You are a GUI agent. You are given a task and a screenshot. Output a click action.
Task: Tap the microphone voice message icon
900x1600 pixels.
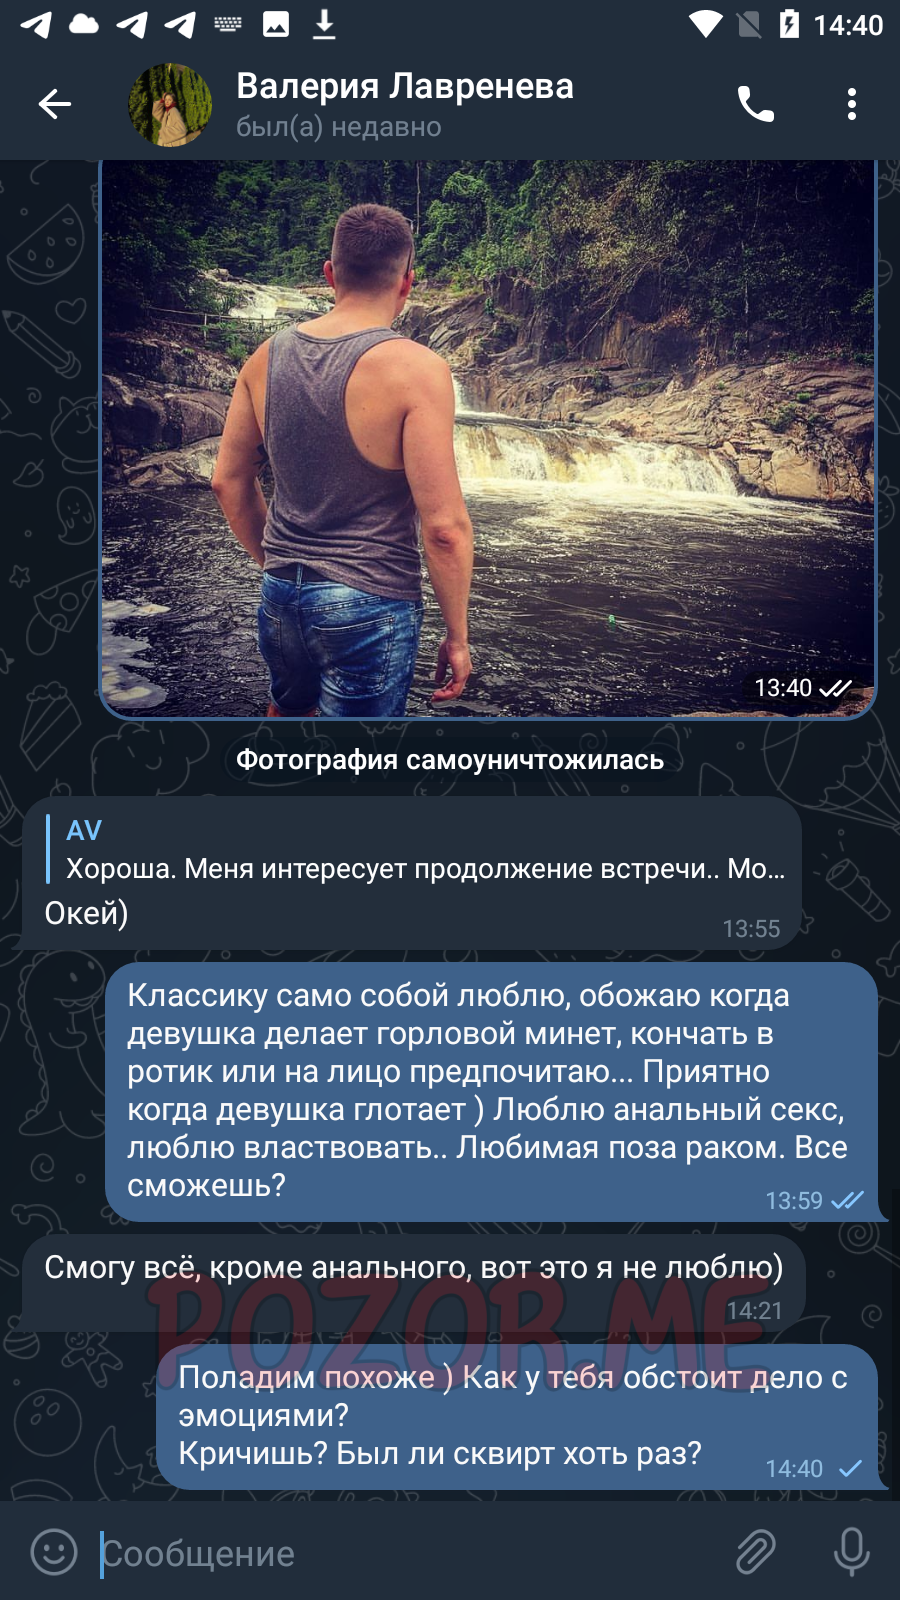[x=852, y=1552]
